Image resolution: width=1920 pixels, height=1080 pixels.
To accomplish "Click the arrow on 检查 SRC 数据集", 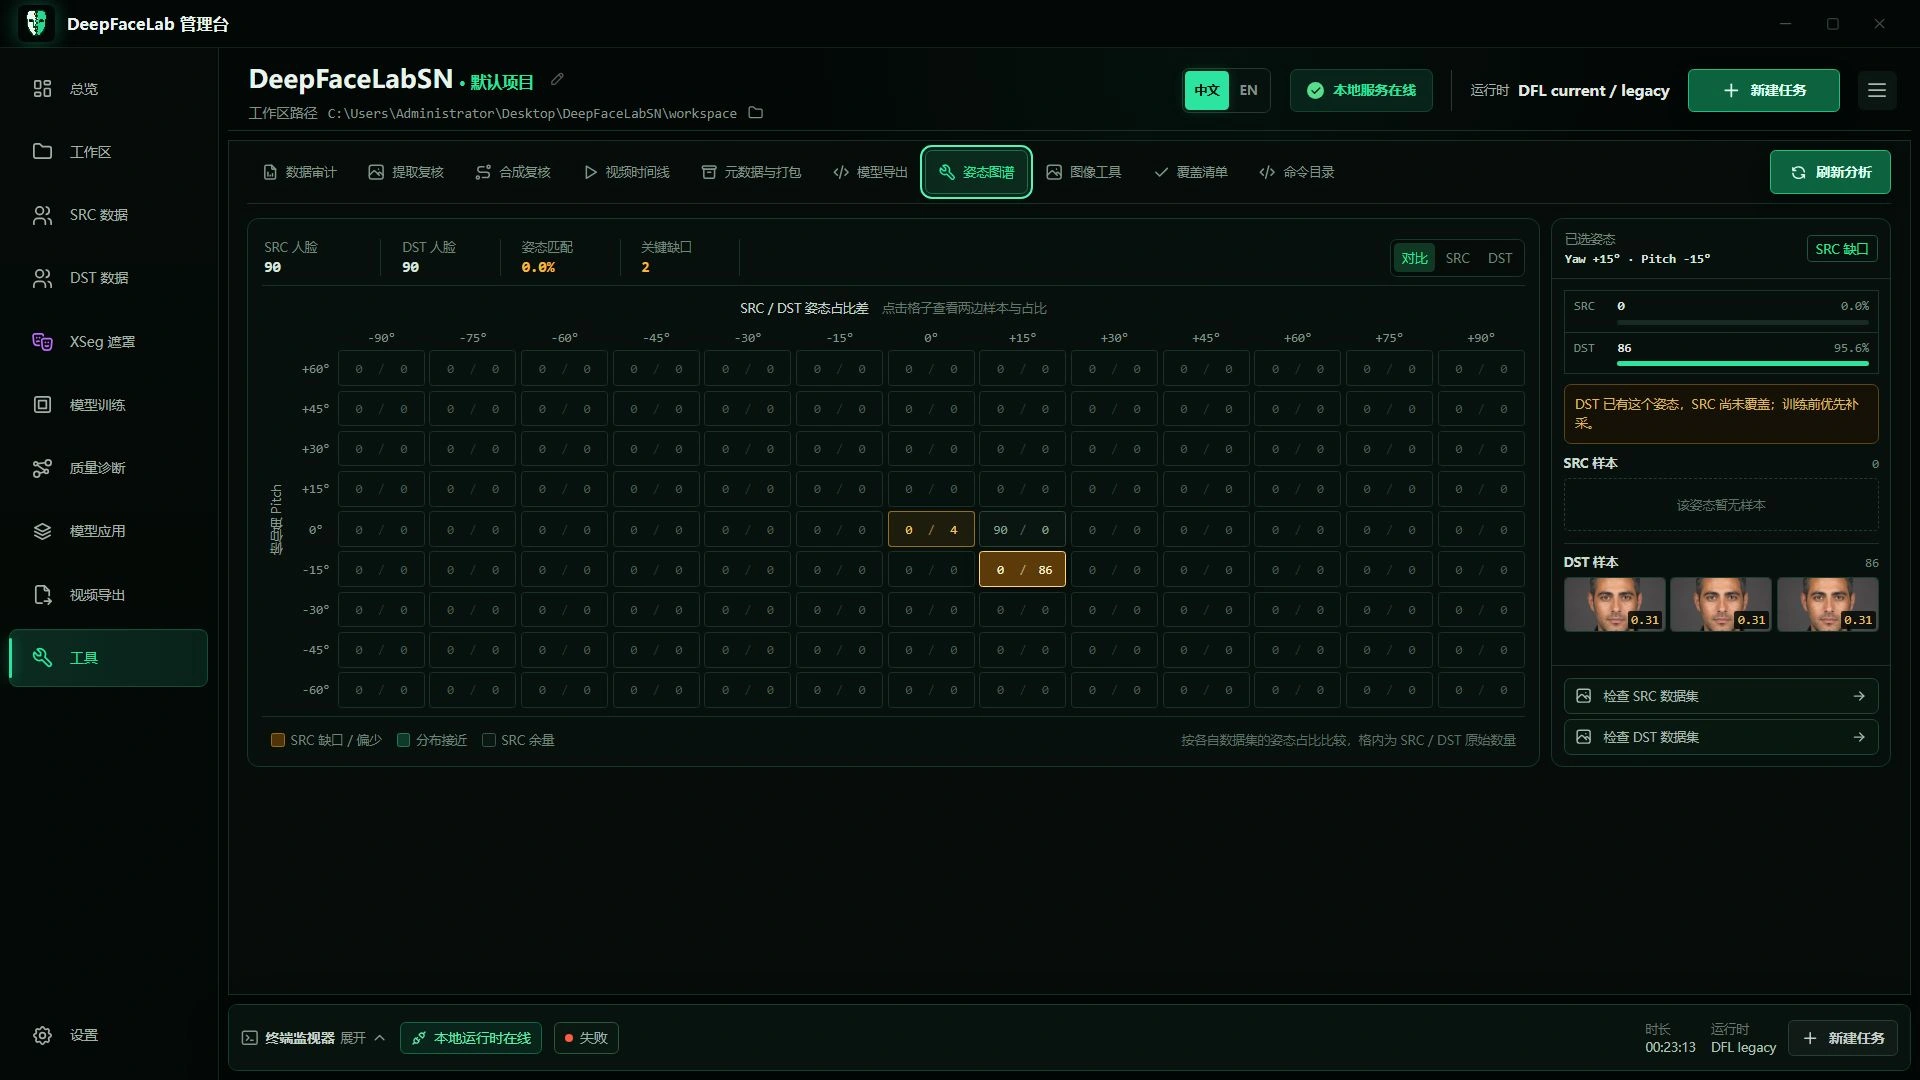I will (1859, 696).
